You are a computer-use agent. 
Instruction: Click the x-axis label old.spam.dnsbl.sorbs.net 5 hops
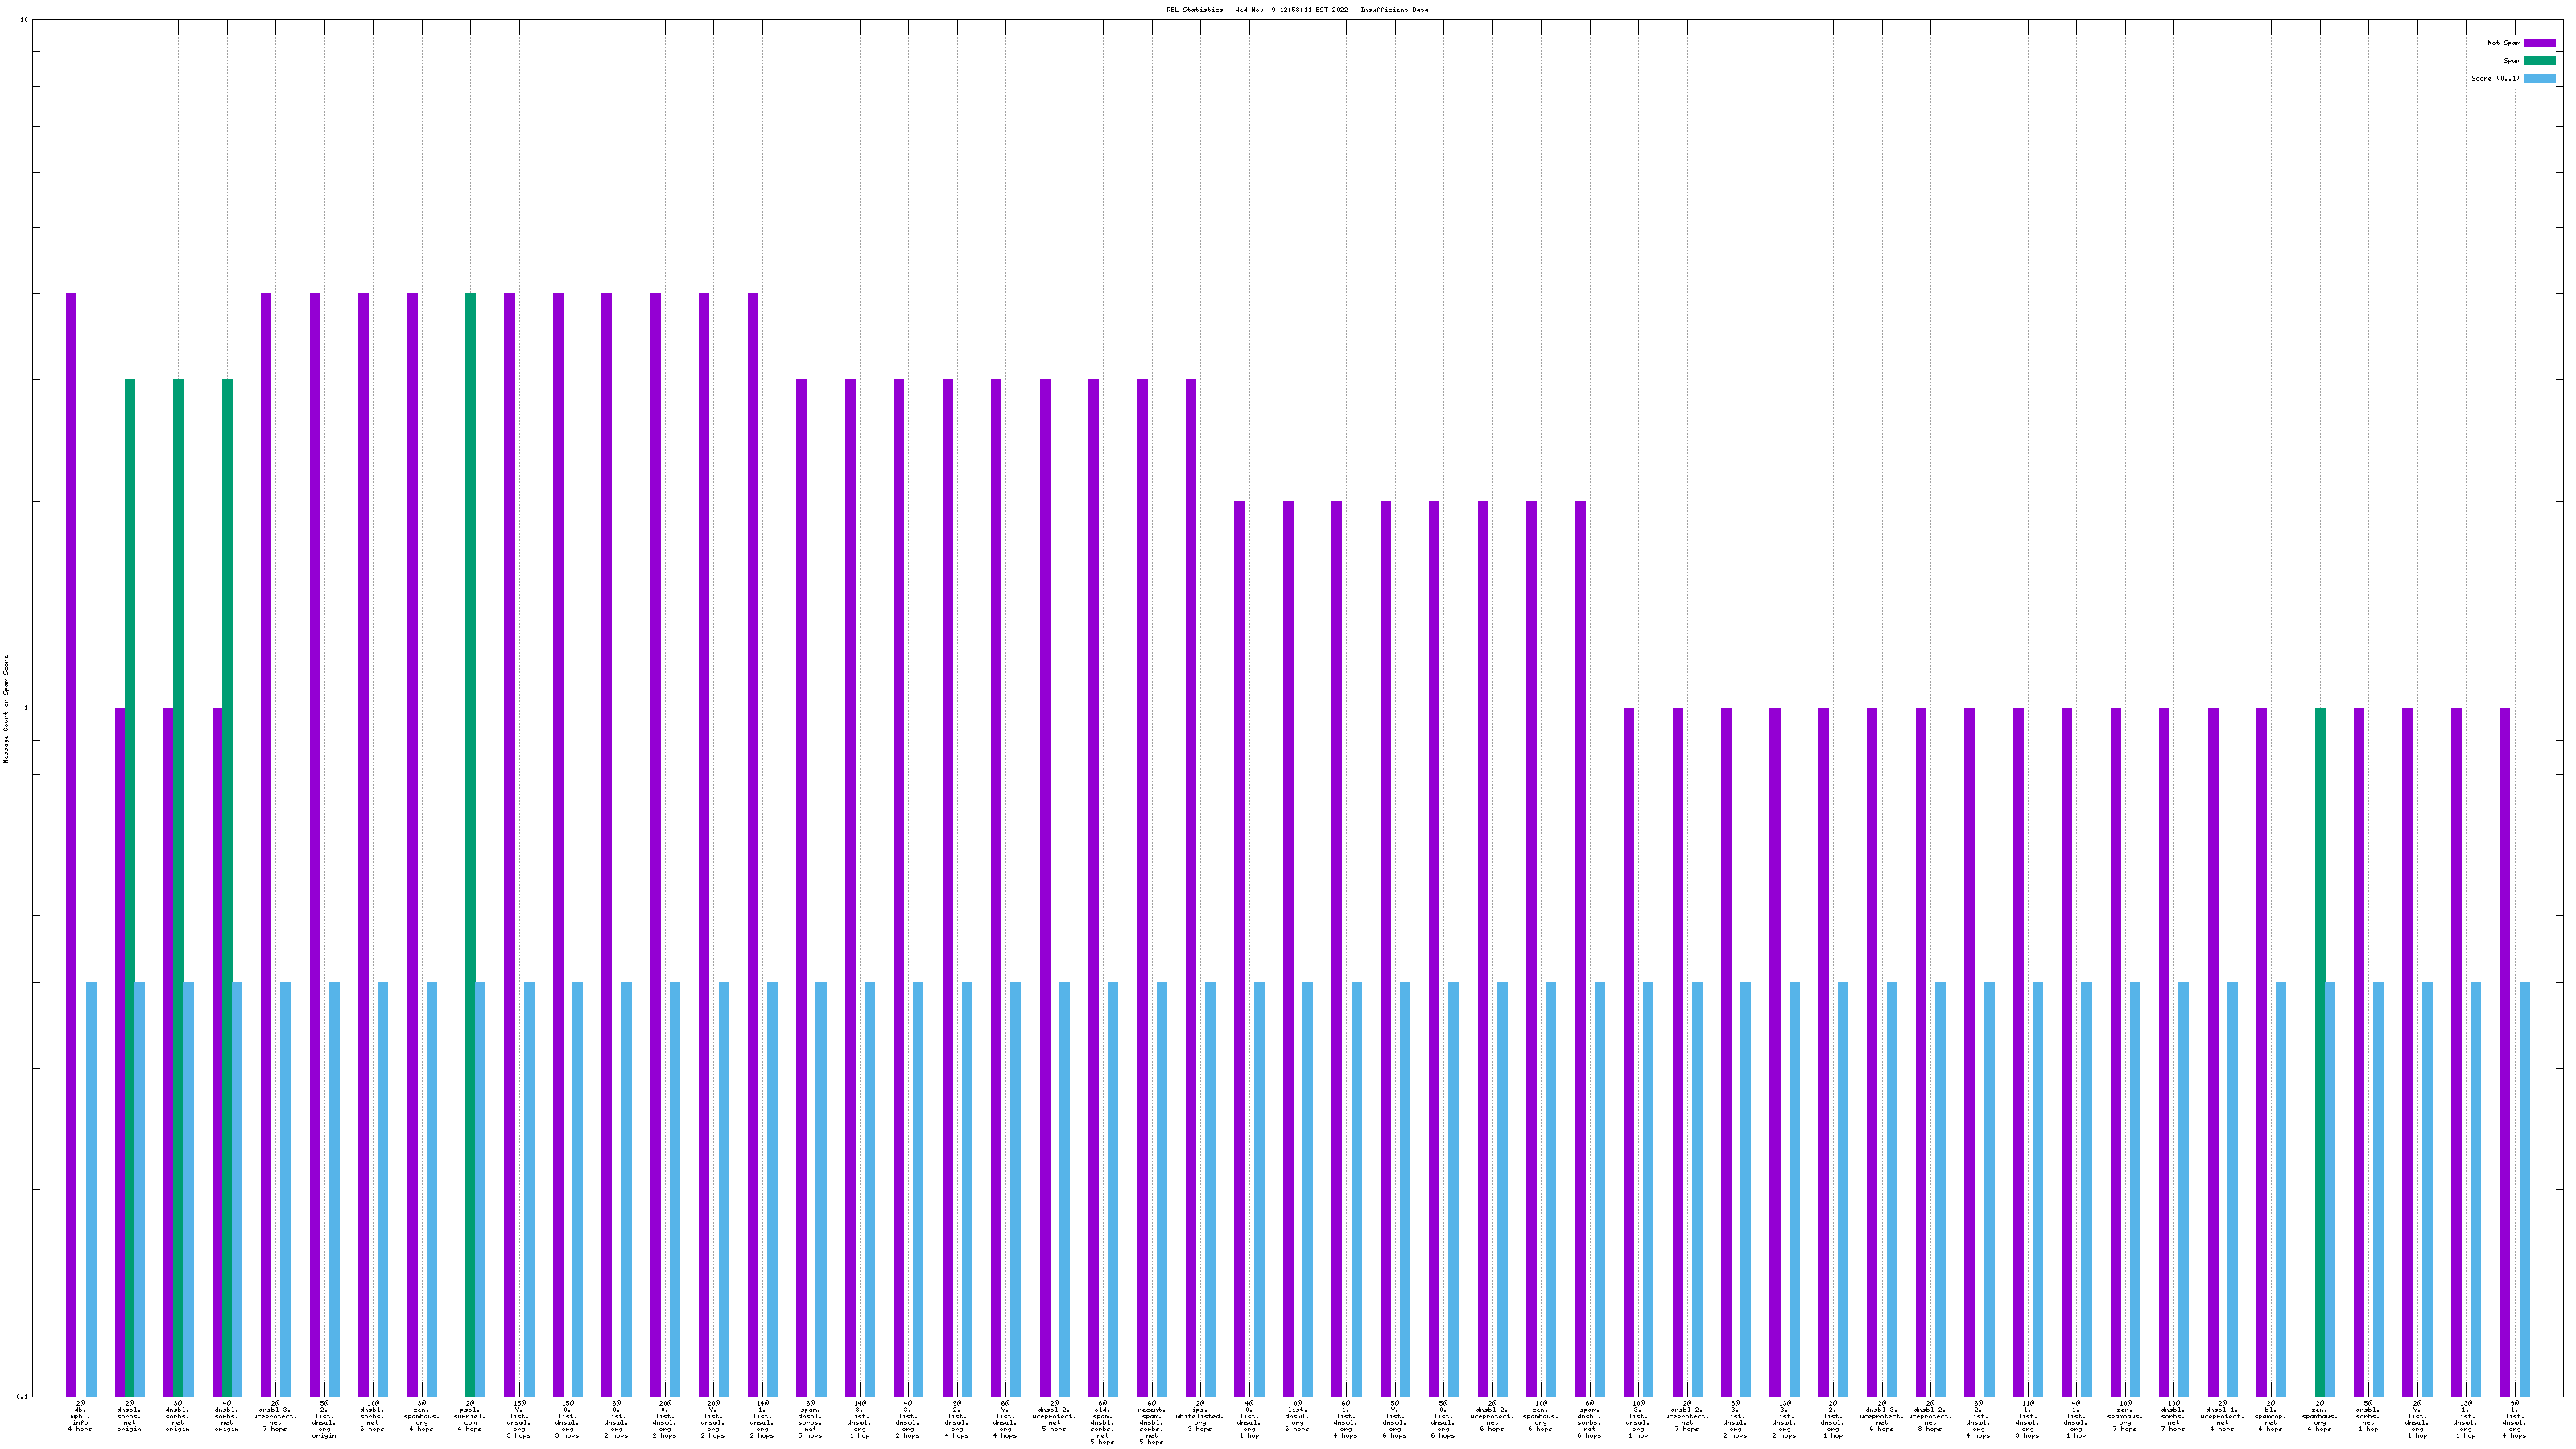point(1102,1422)
